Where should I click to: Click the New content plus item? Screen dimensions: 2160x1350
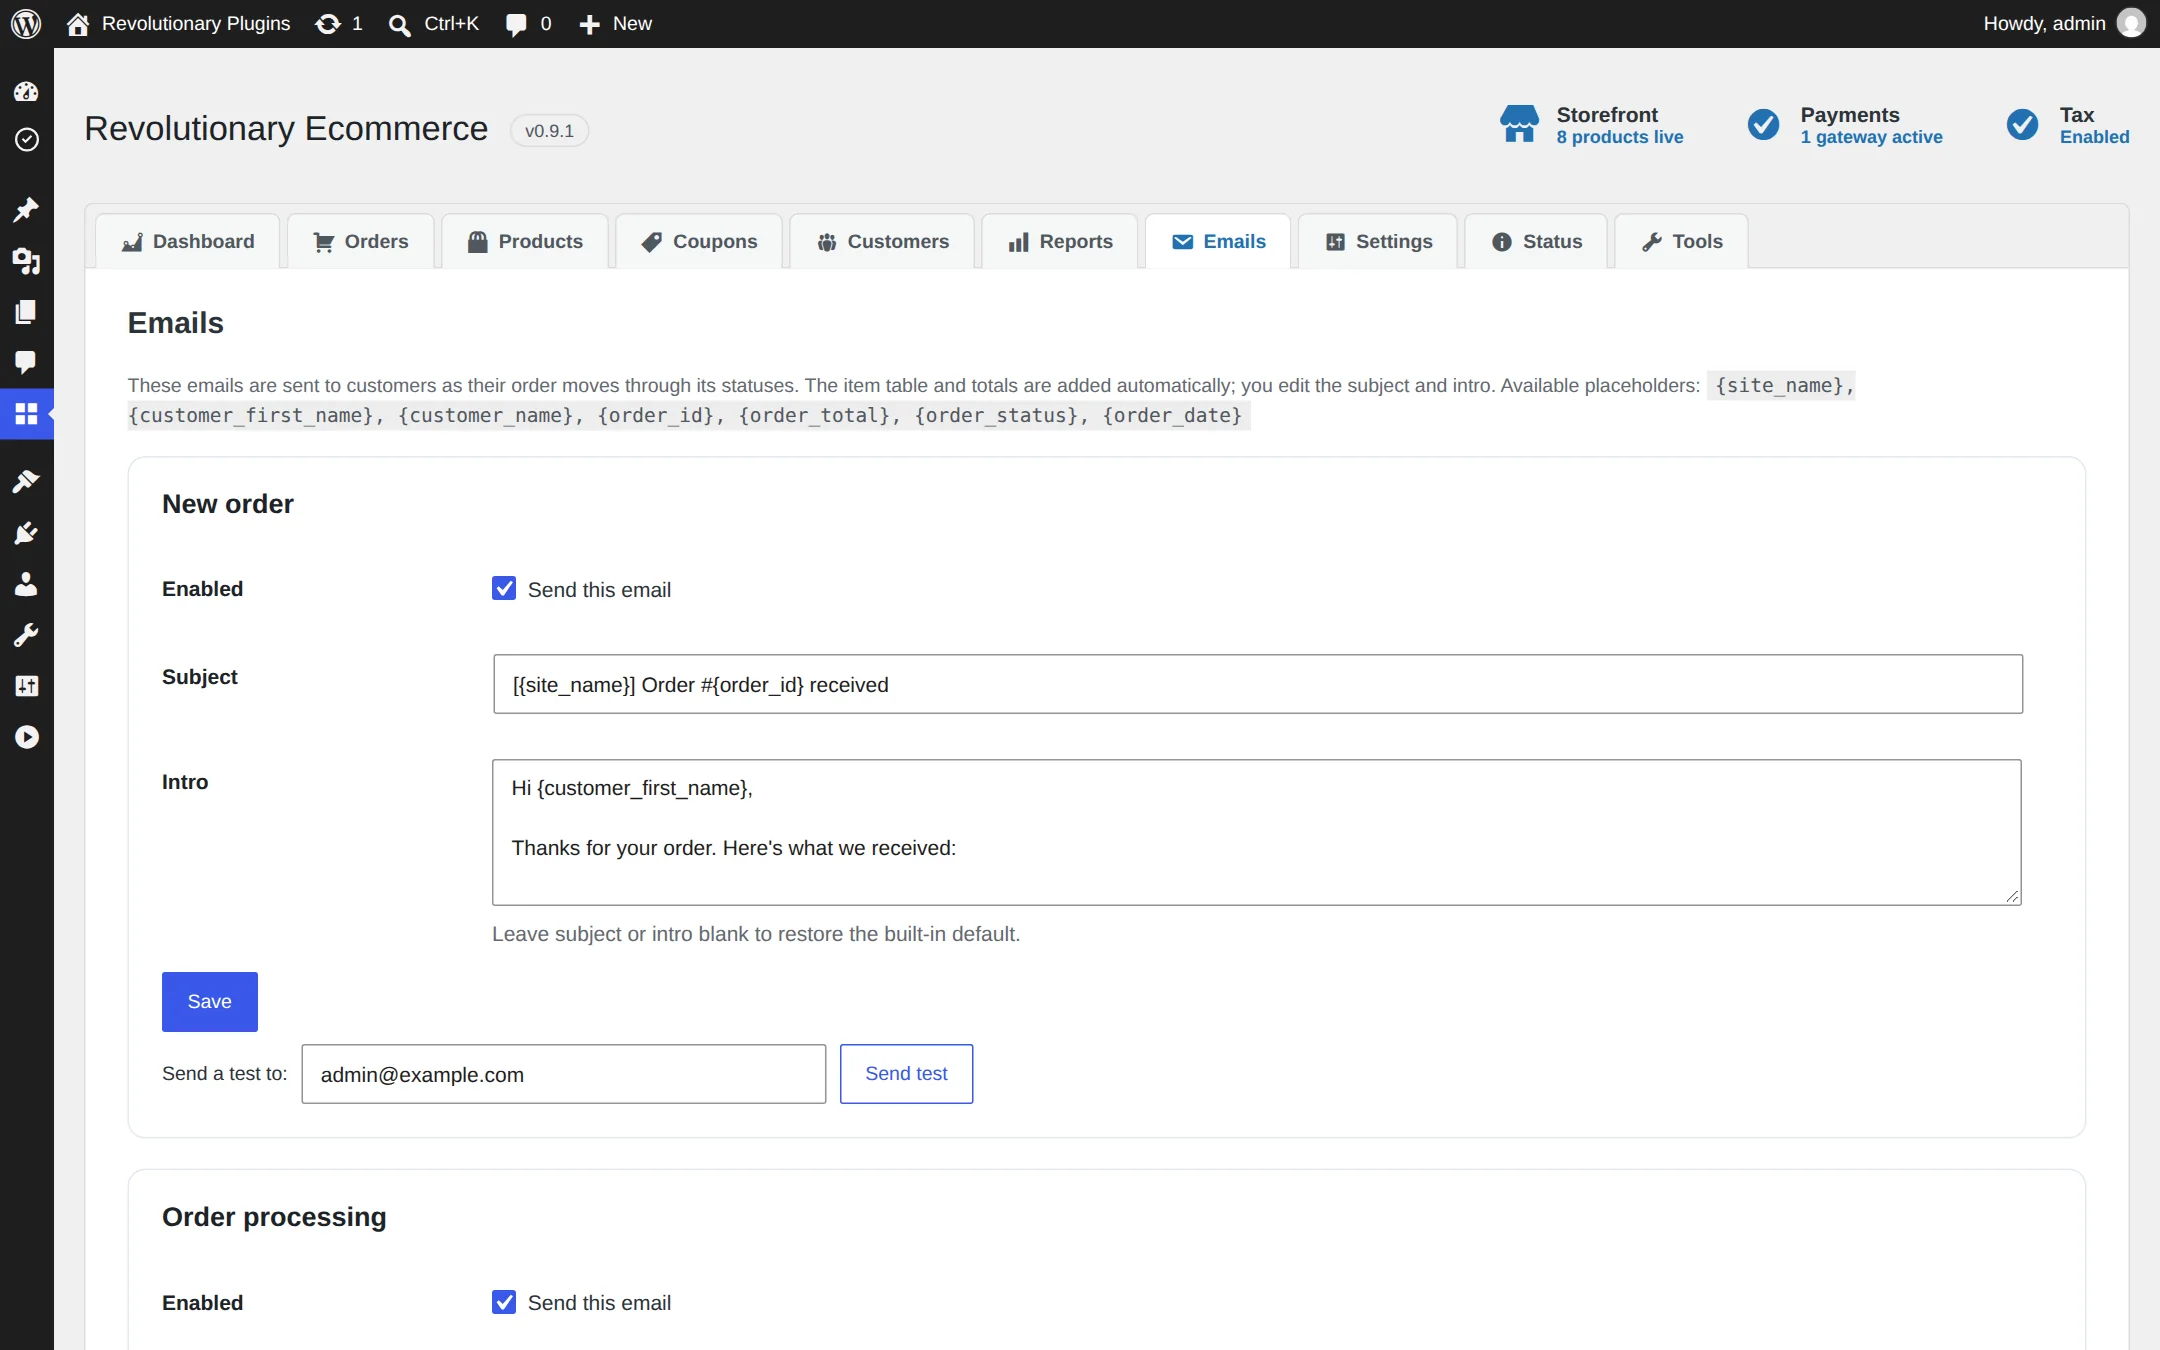pyautogui.click(x=615, y=23)
